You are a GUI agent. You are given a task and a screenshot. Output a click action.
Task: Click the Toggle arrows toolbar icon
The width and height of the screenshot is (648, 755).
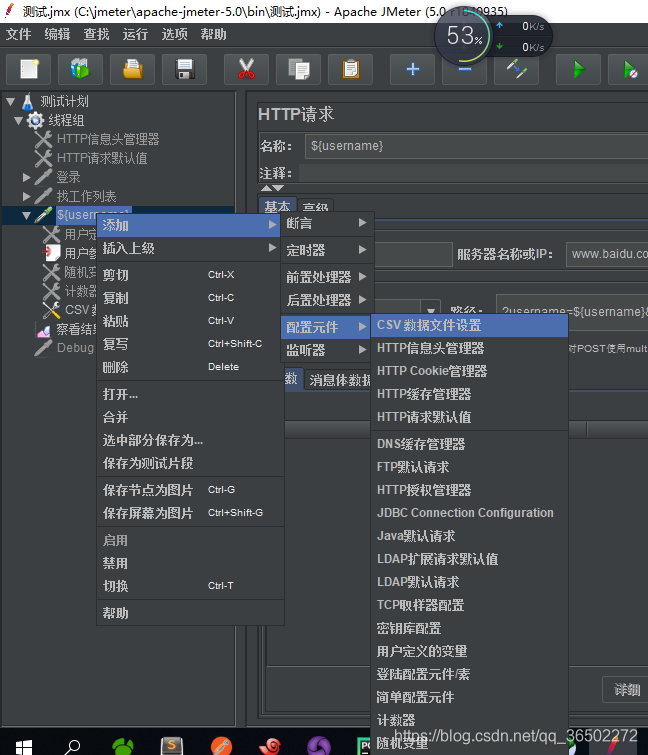(517, 69)
